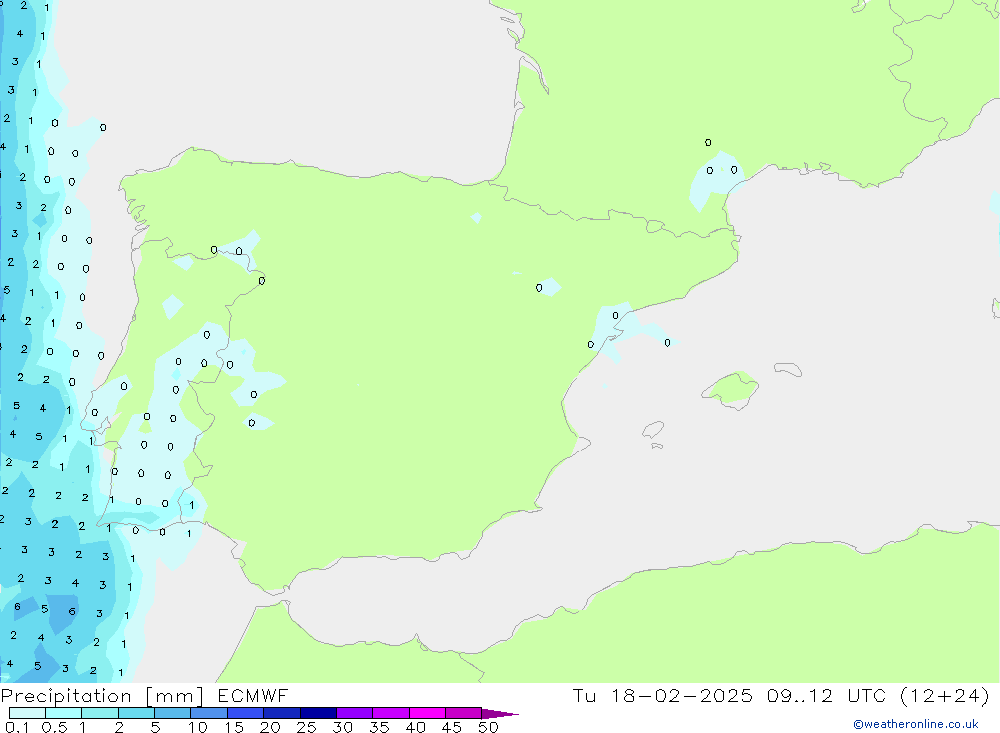Click the date "18-02-2025" text
The height and width of the screenshot is (733, 1000).
click(x=682, y=695)
